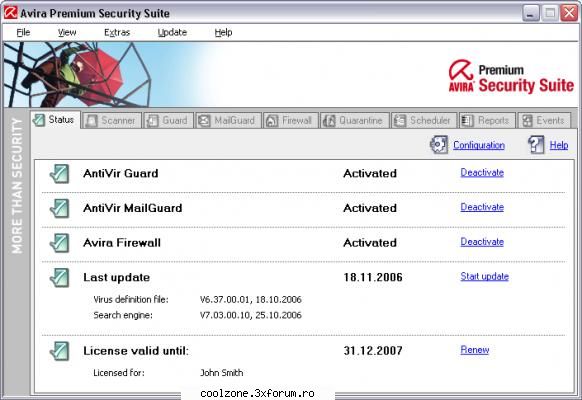Click the Status tab checkmark icon
Screen dimensions: 582x400
[x=39, y=120]
